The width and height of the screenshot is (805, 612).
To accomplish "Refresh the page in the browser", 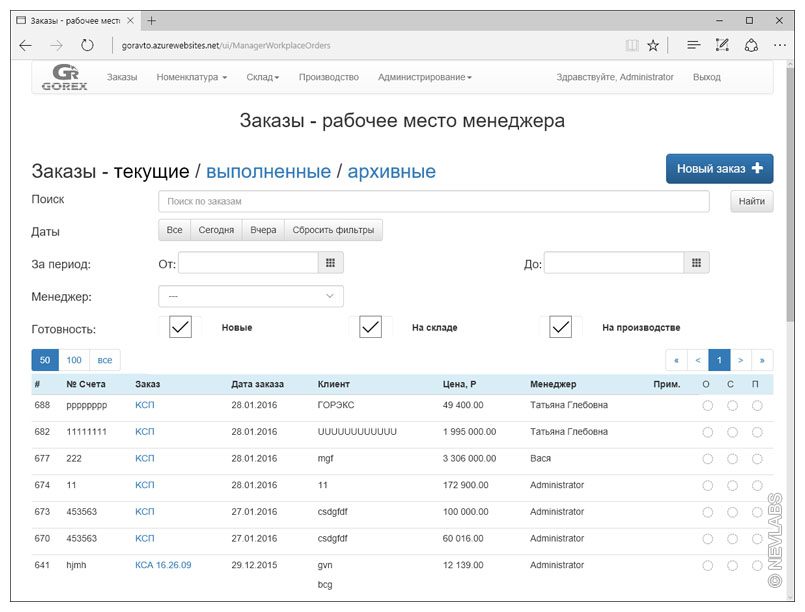I will click(87, 45).
